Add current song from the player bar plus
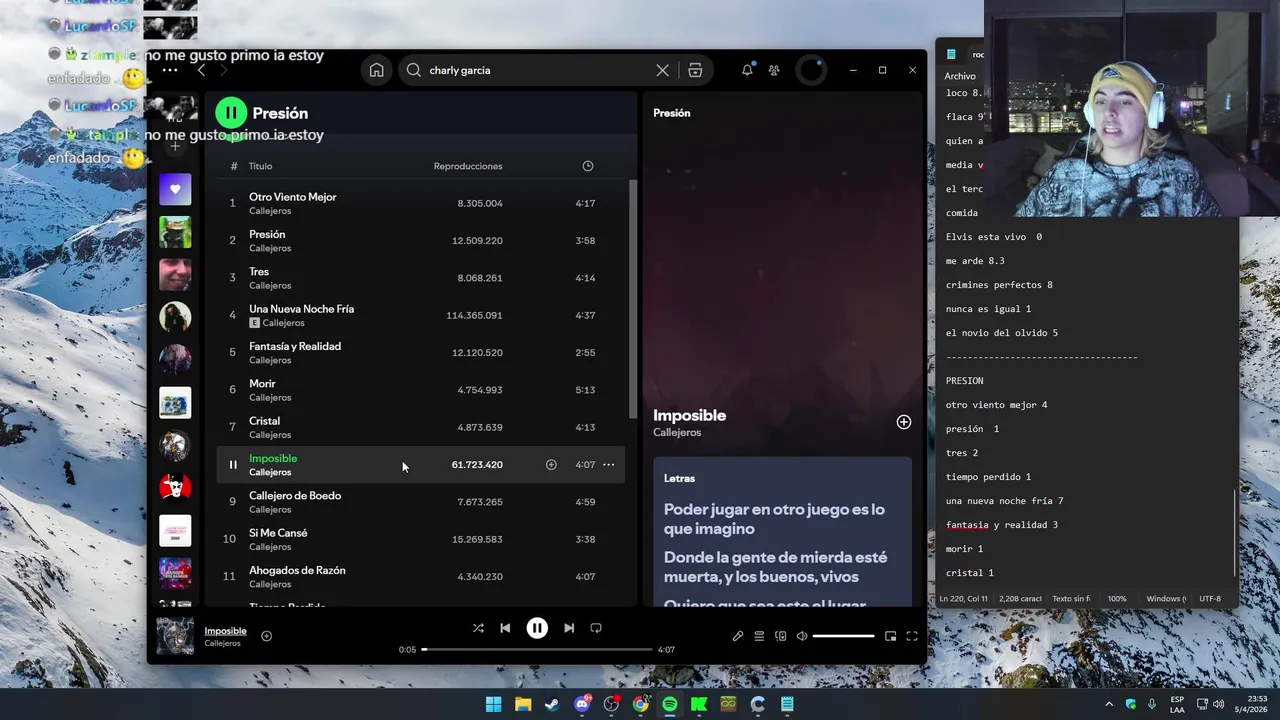This screenshot has width=1280, height=720. click(266, 636)
